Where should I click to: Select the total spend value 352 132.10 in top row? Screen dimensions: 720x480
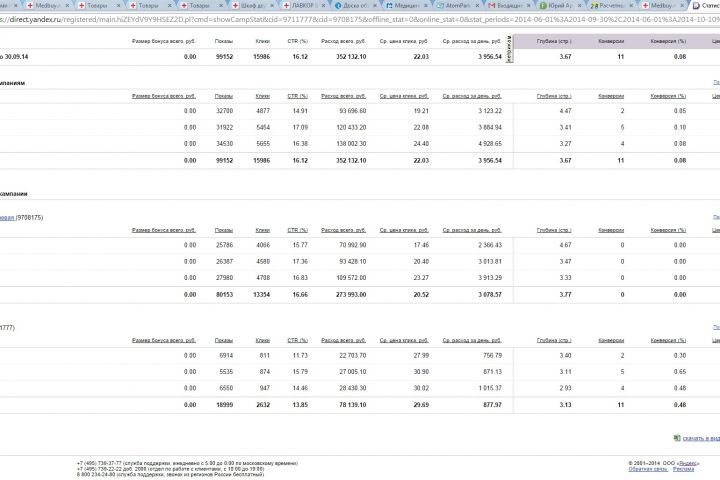(351, 57)
